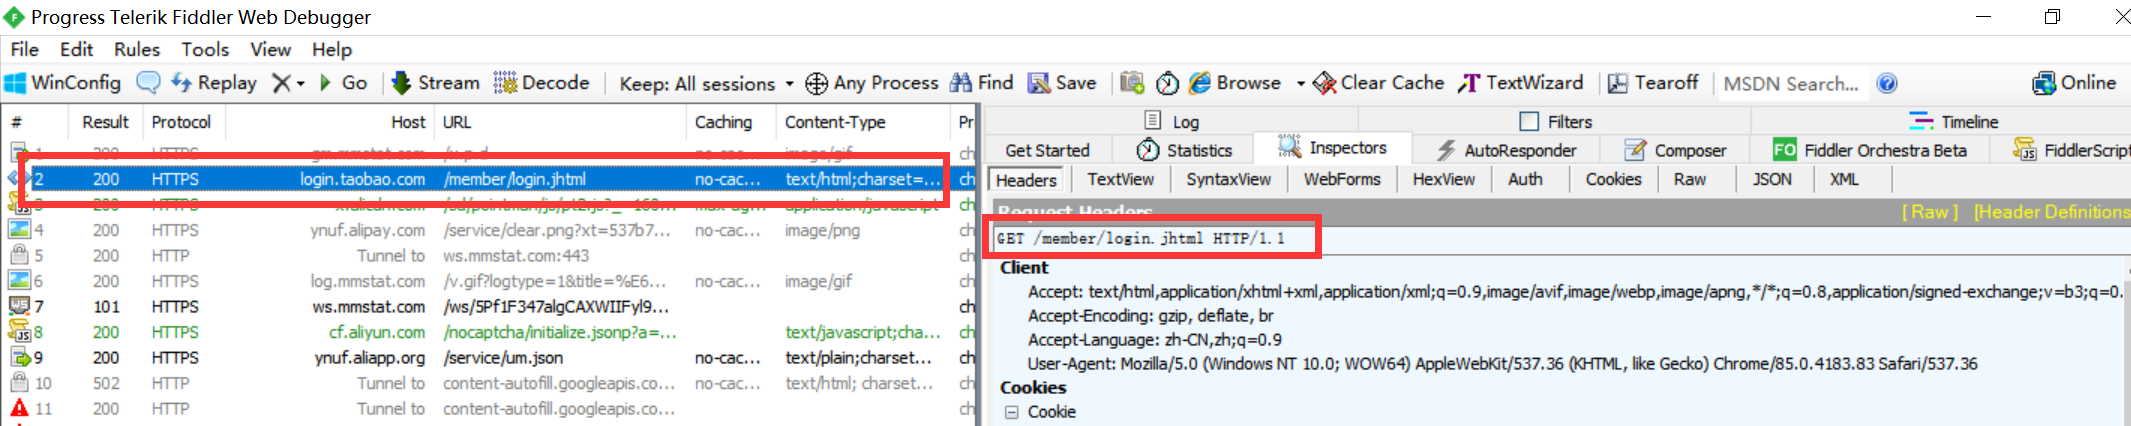Screen dimensions: 2131x426
Task: Select the SyntaxView inspector tab
Action: pos(1228,179)
